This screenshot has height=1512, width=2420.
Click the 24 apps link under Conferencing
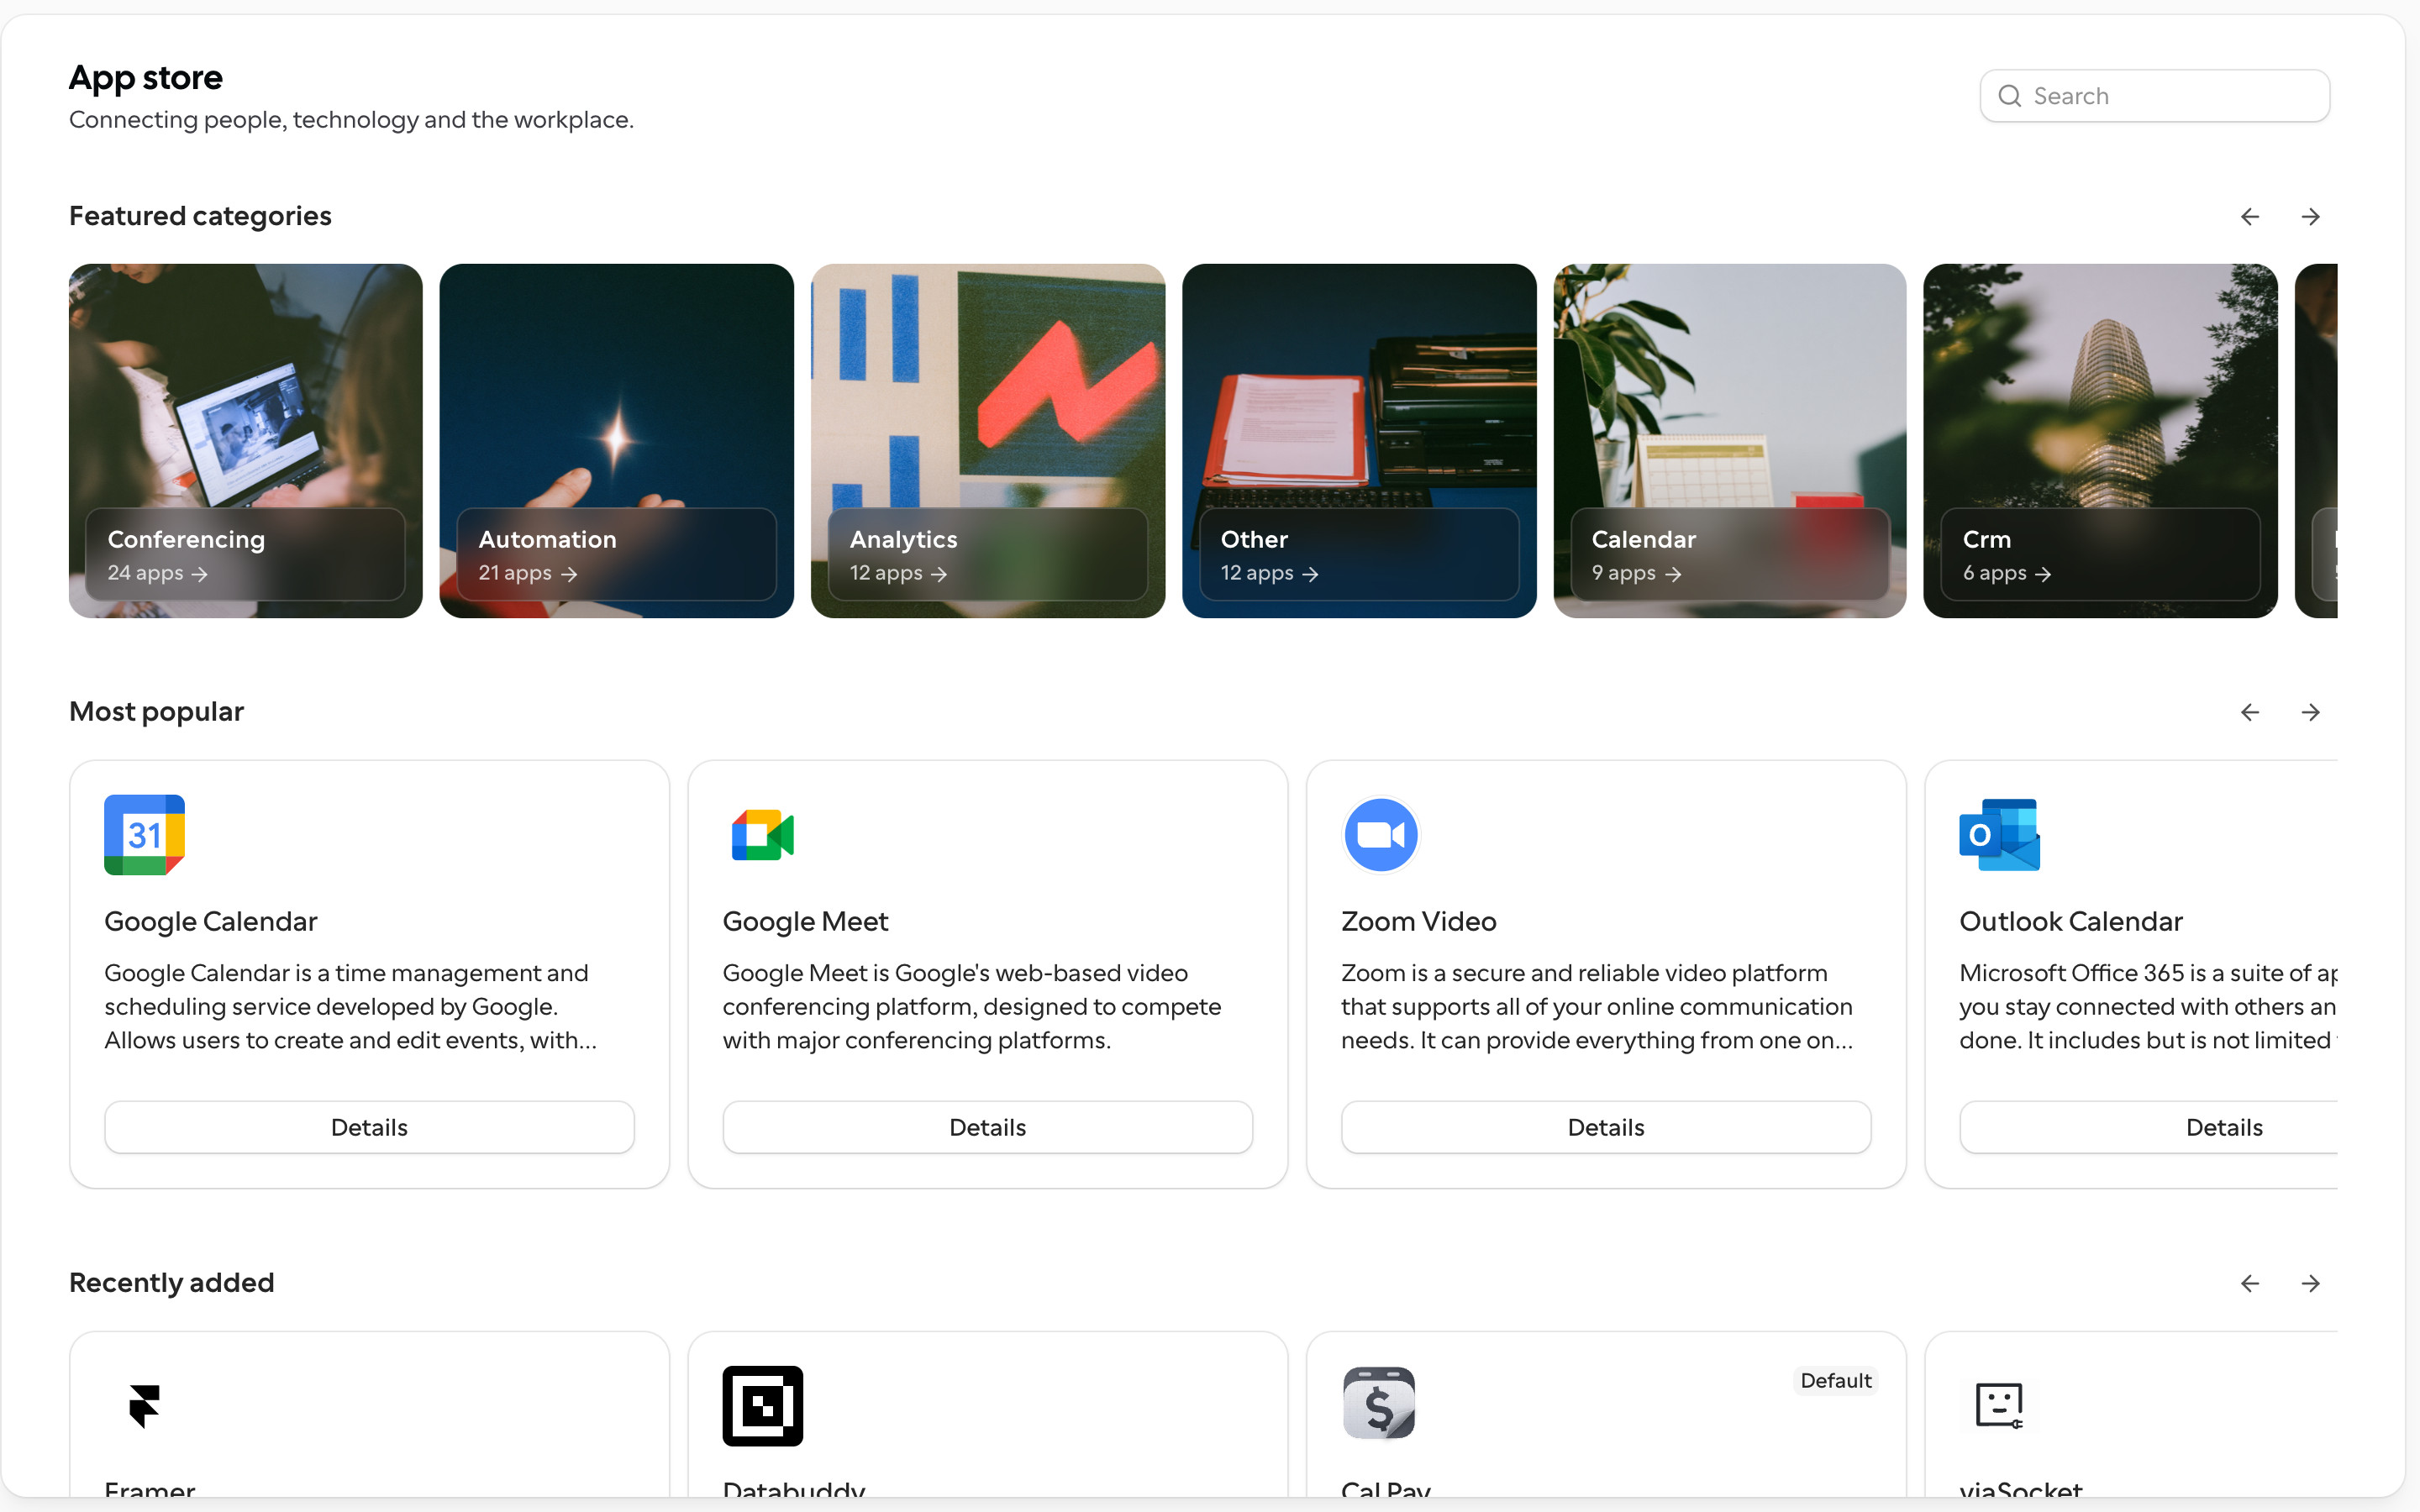point(157,573)
